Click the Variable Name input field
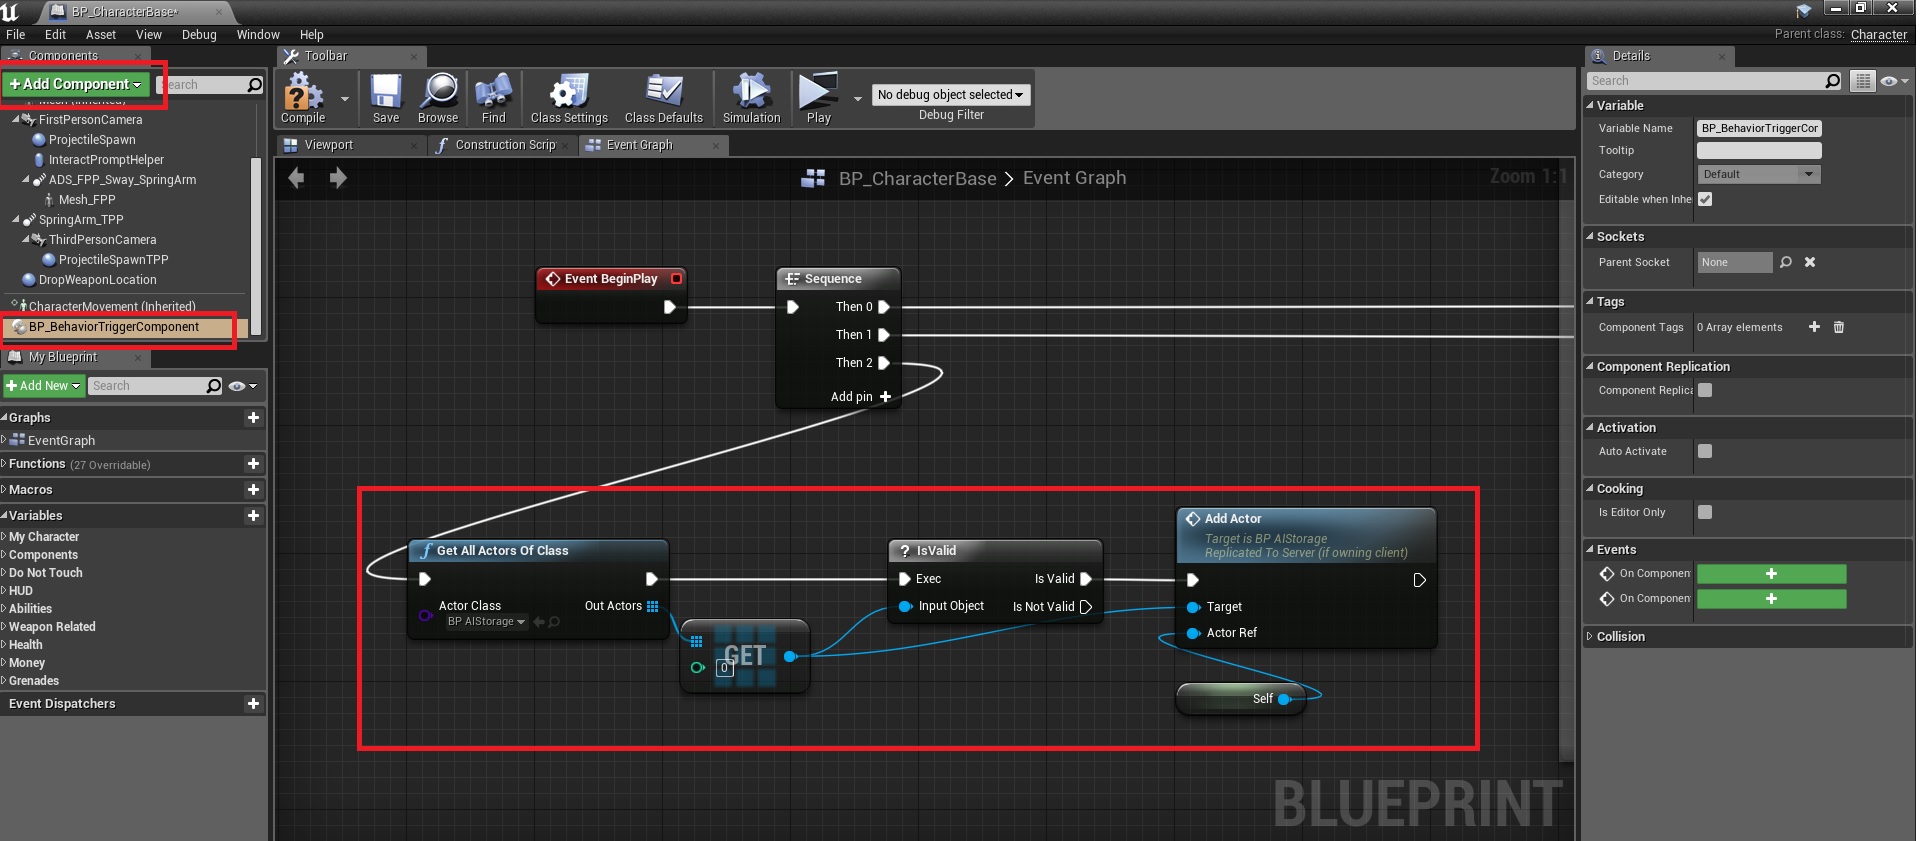This screenshot has width=1920, height=841. (1759, 128)
